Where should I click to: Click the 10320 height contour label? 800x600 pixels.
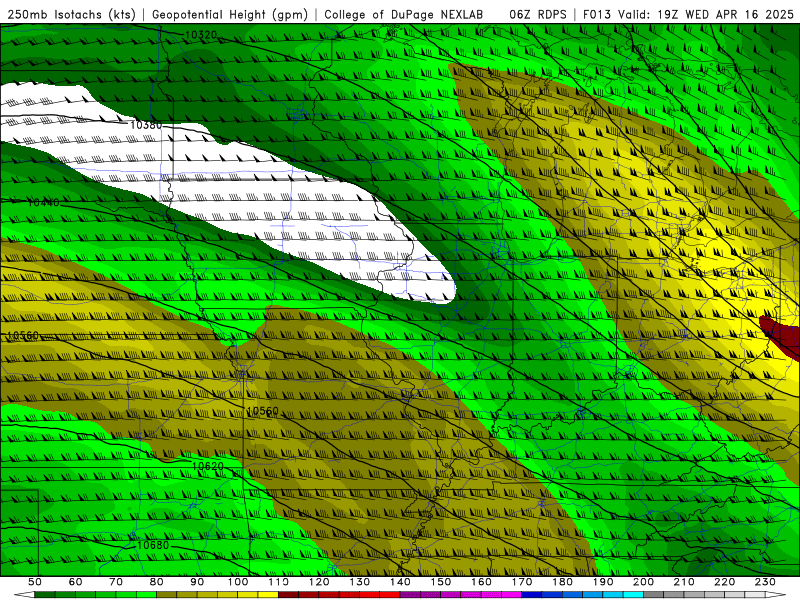[201, 35]
